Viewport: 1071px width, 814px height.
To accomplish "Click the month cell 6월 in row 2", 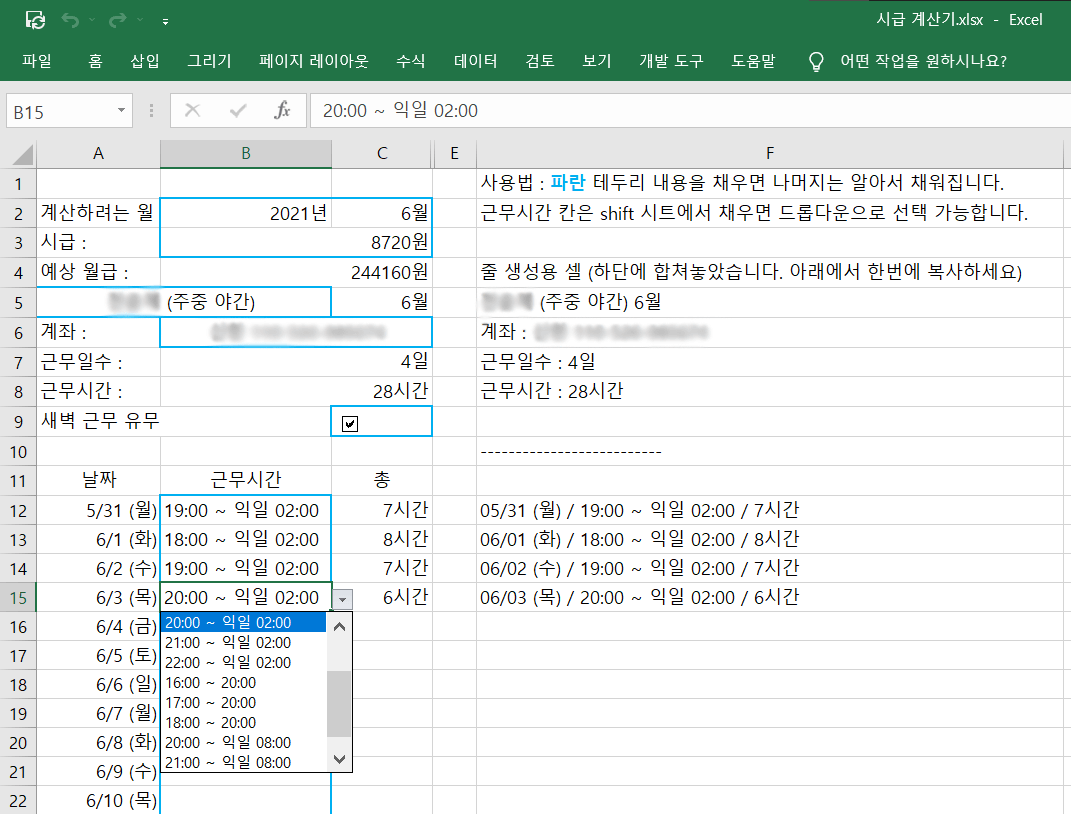I will 382,213.
